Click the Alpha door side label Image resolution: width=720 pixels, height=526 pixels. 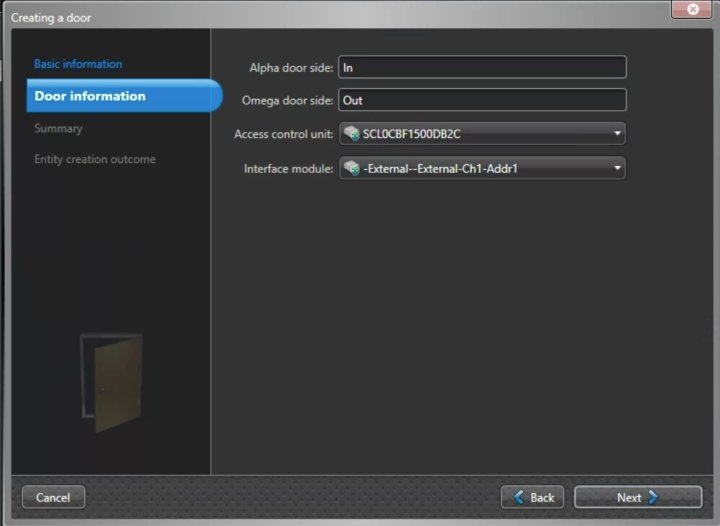coord(291,68)
